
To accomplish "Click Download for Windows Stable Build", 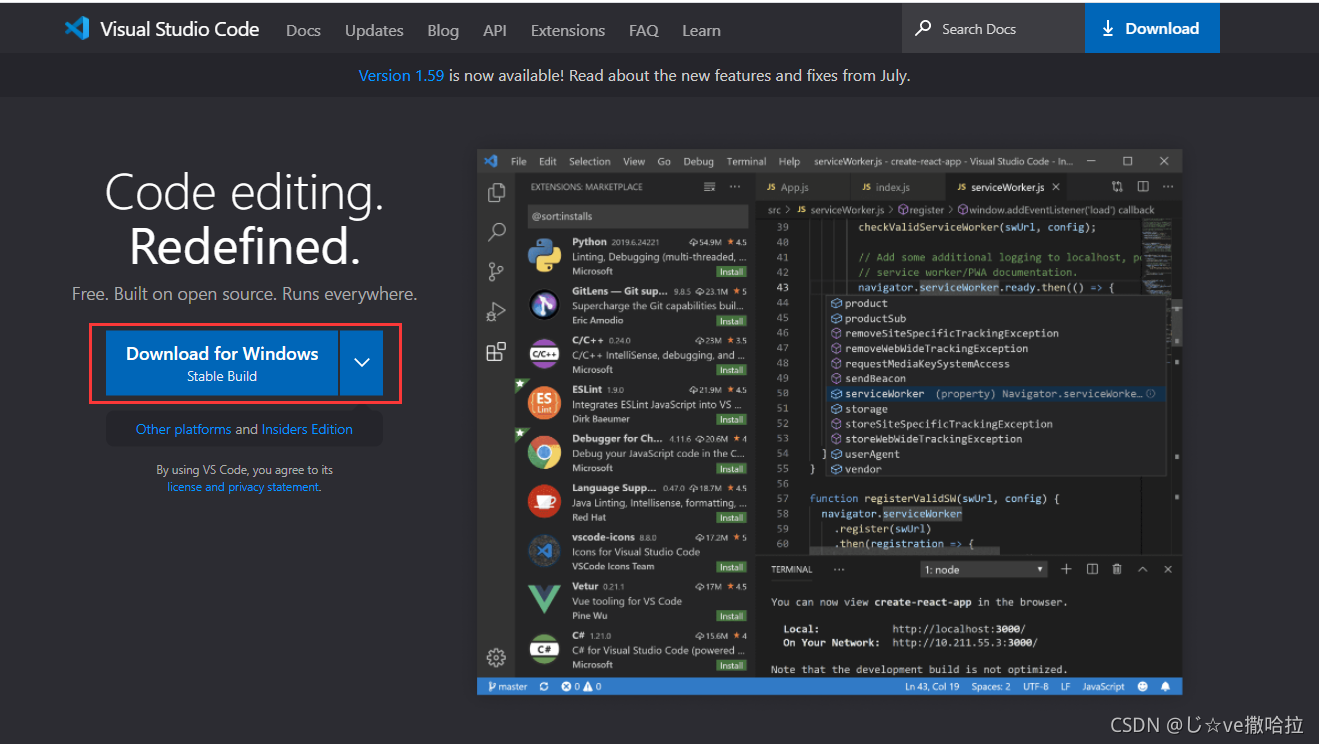I will tap(222, 363).
